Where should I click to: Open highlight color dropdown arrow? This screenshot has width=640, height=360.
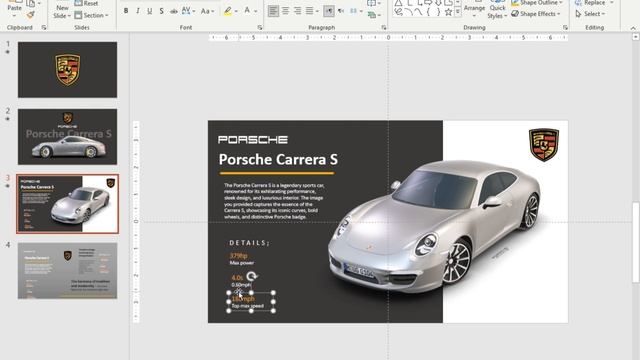[236, 11]
